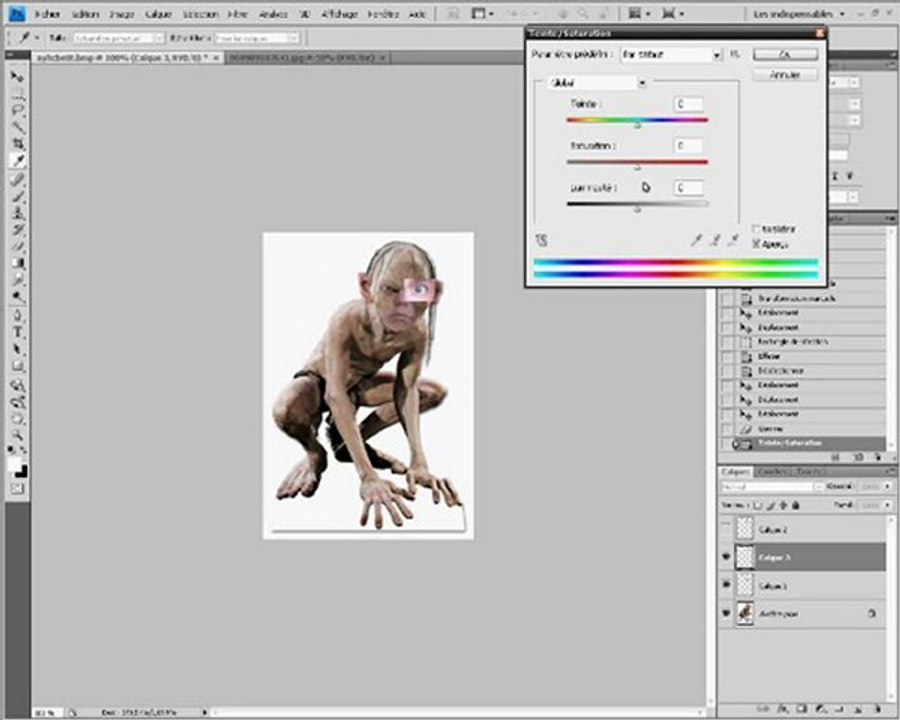Click the first eyedropper in Teinte/Saturation dialog
The image size is (900, 720).
[696, 240]
